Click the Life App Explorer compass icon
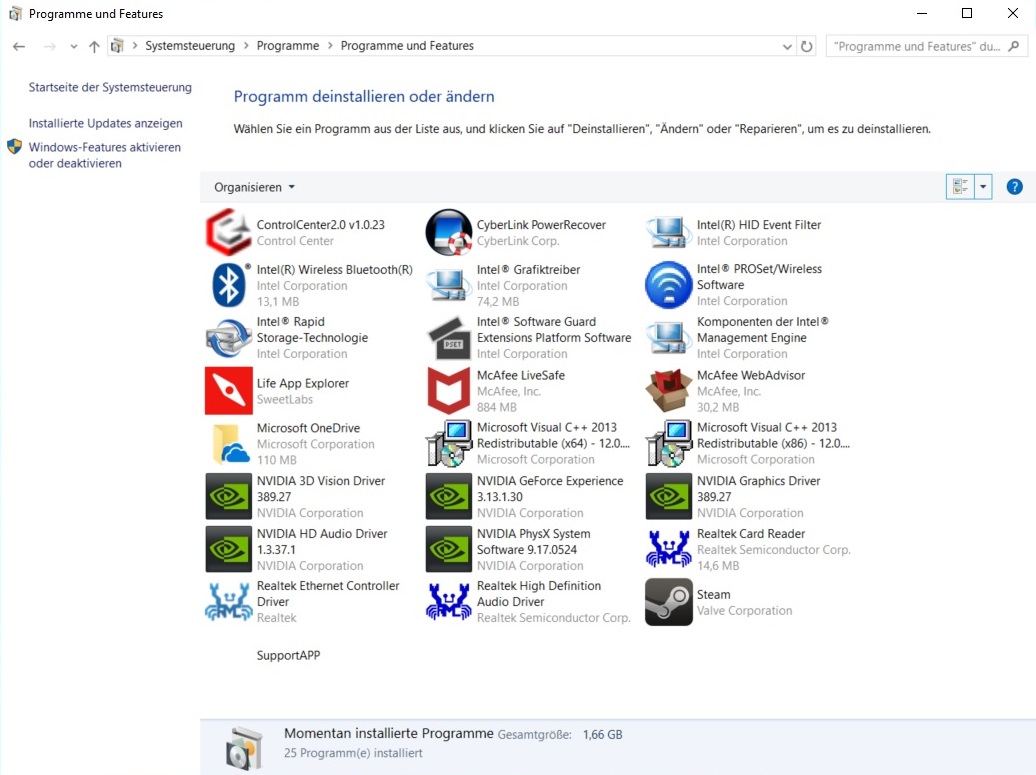Image resolution: width=1036 pixels, height=775 pixels. click(229, 390)
